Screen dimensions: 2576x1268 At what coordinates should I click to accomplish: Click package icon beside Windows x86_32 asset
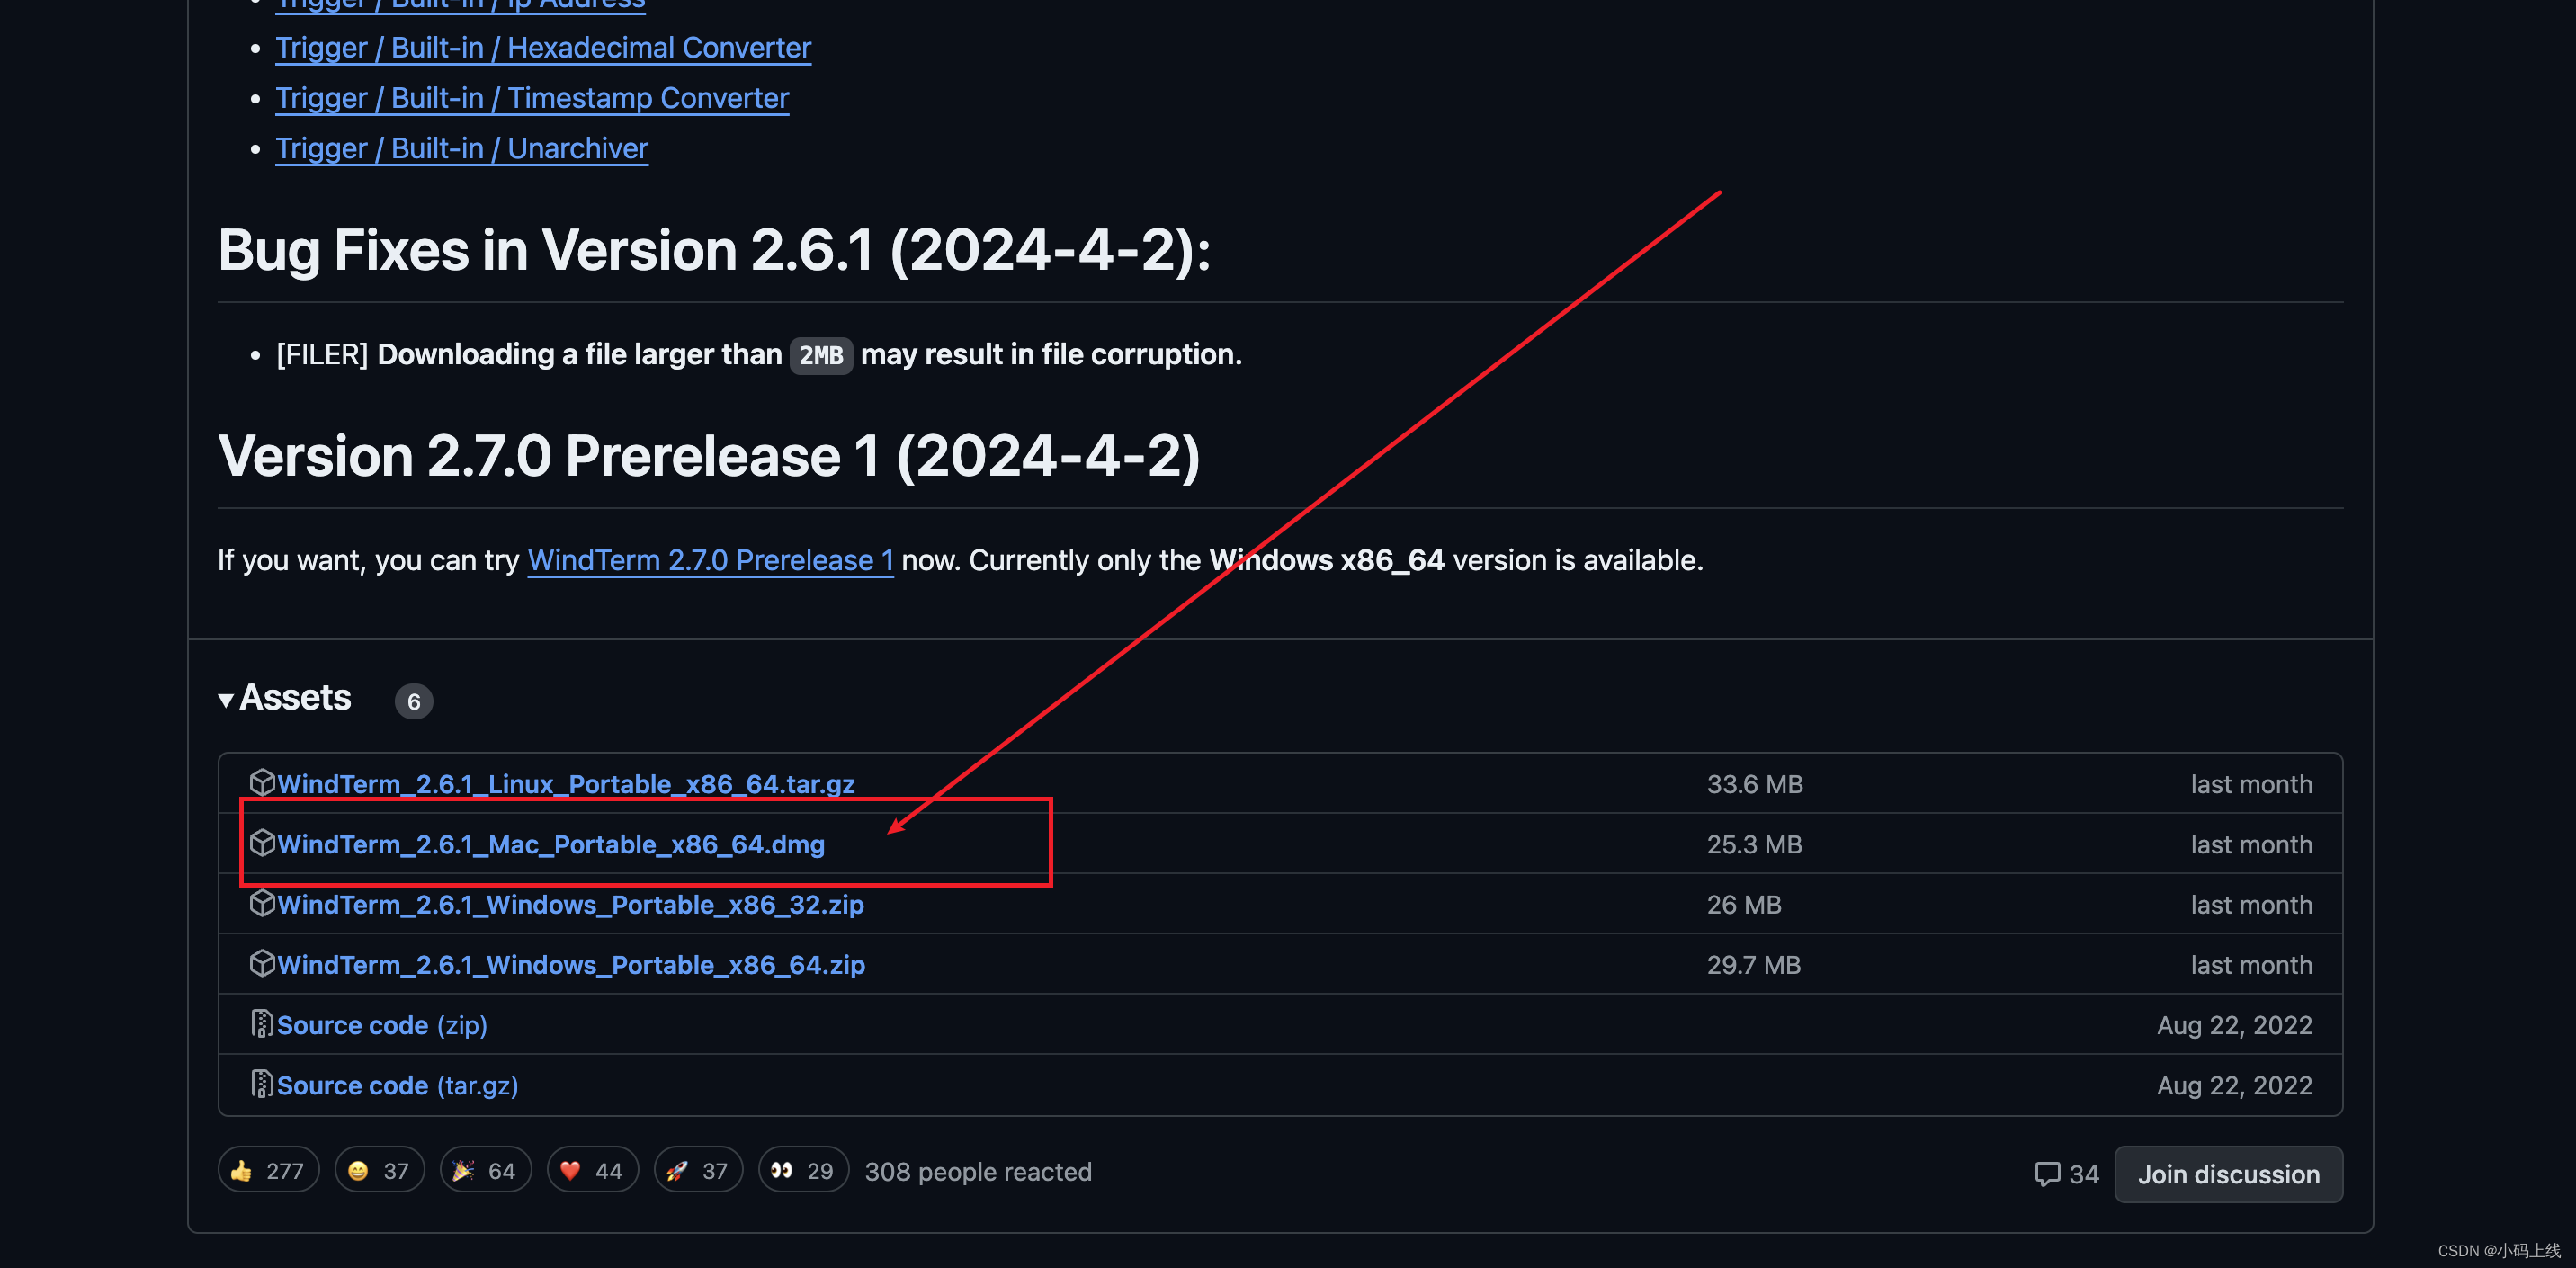click(x=261, y=902)
